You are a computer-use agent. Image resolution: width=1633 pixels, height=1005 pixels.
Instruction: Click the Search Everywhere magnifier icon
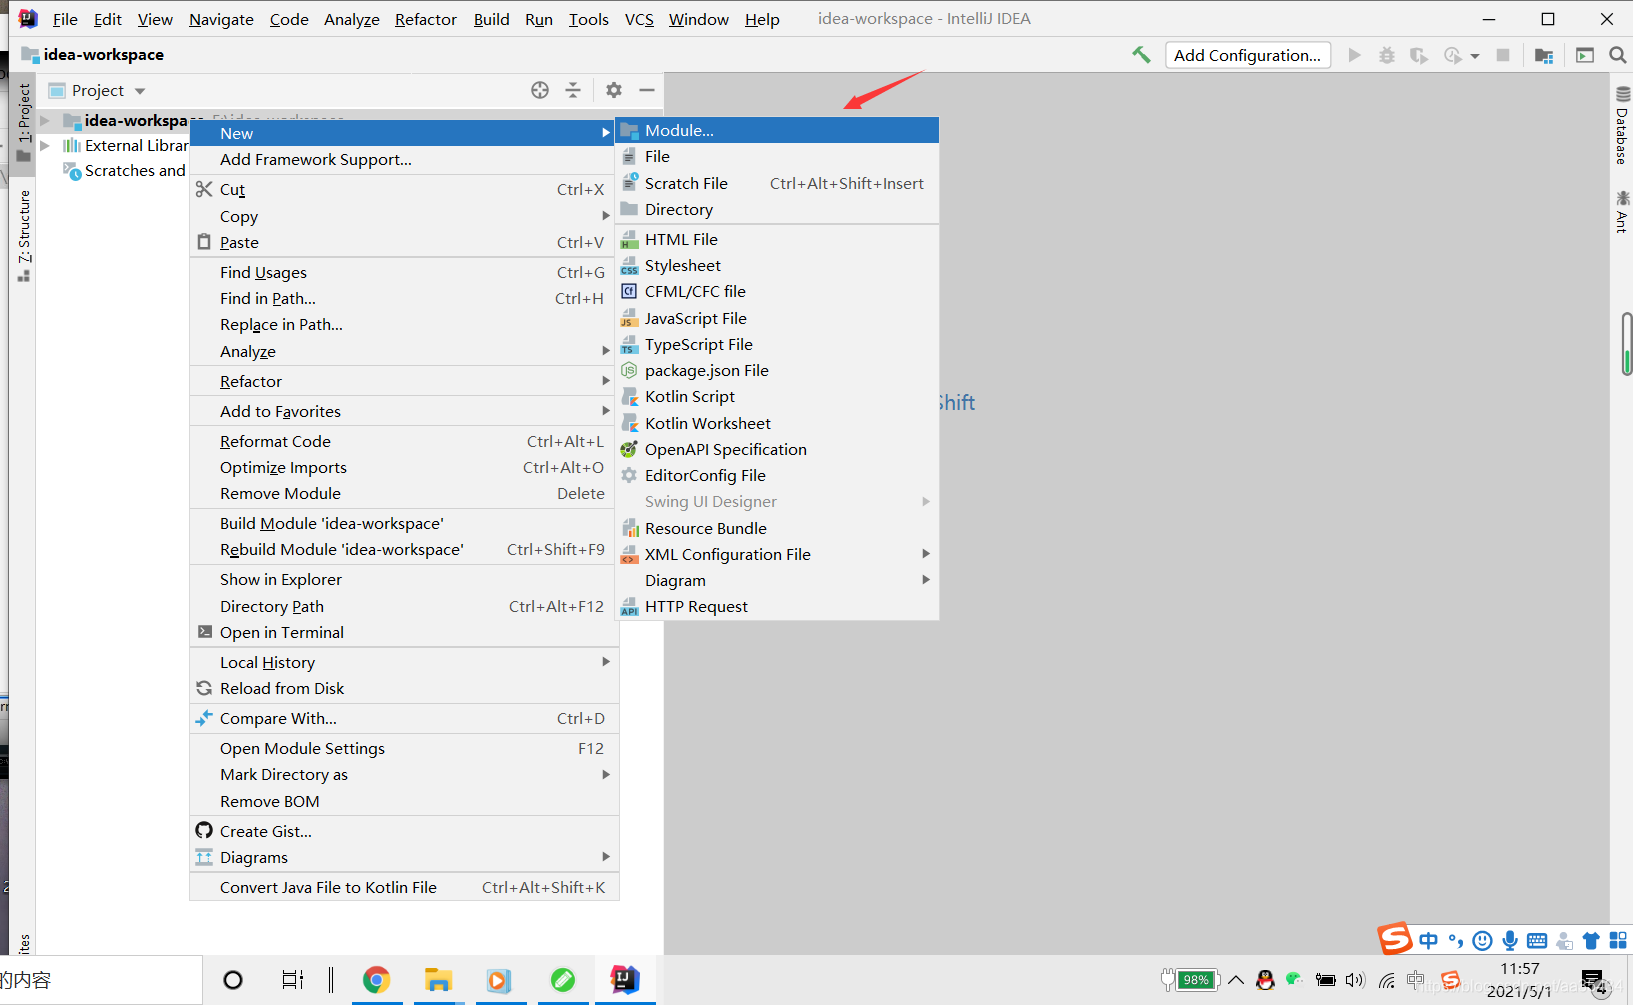[x=1617, y=55]
